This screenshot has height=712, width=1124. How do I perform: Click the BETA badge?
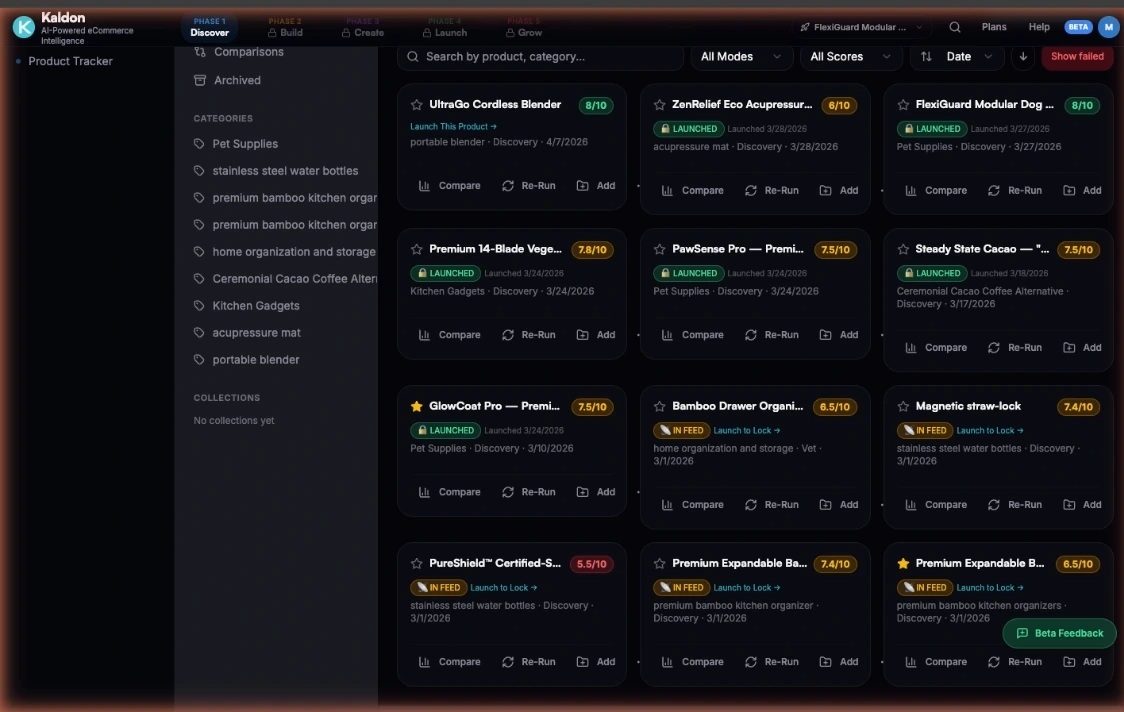1078,27
